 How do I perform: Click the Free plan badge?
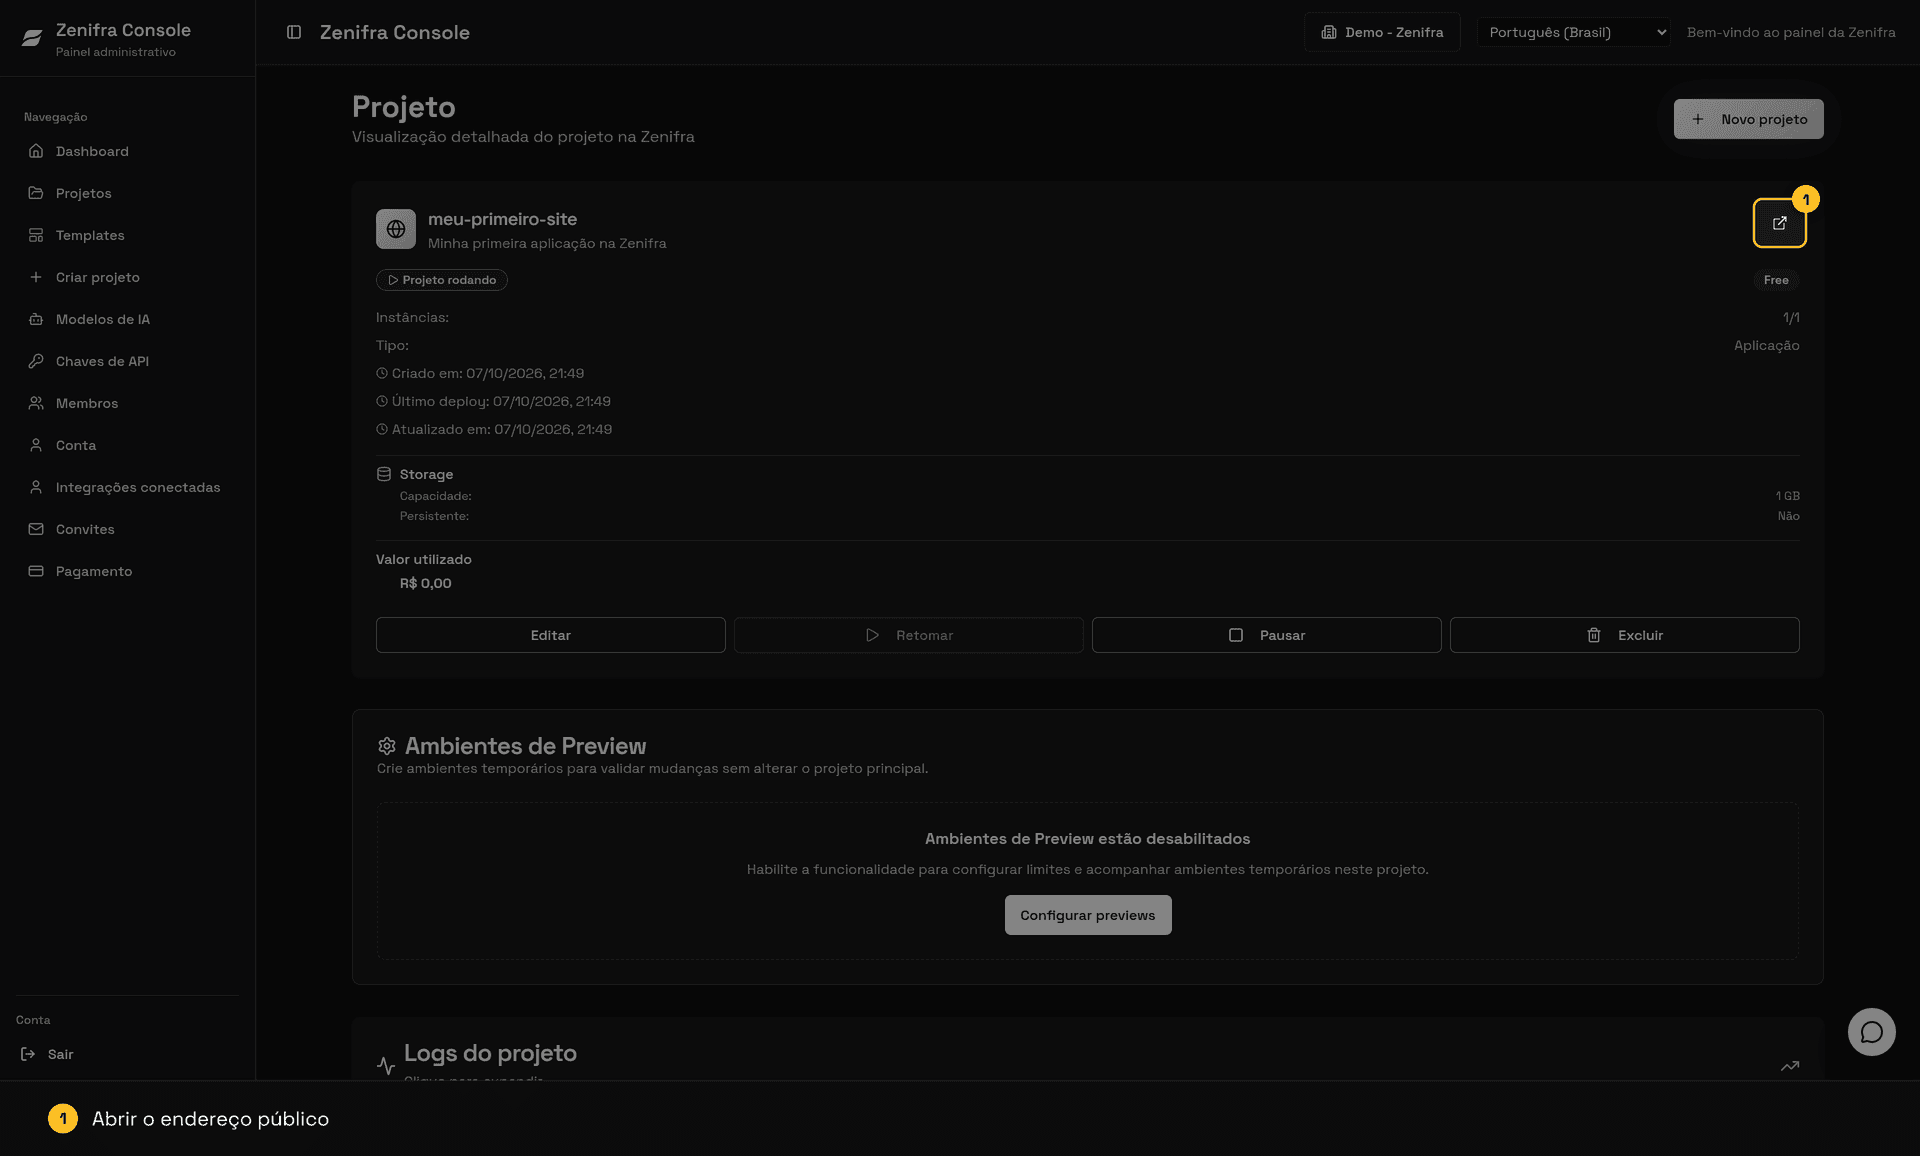pos(1776,280)
